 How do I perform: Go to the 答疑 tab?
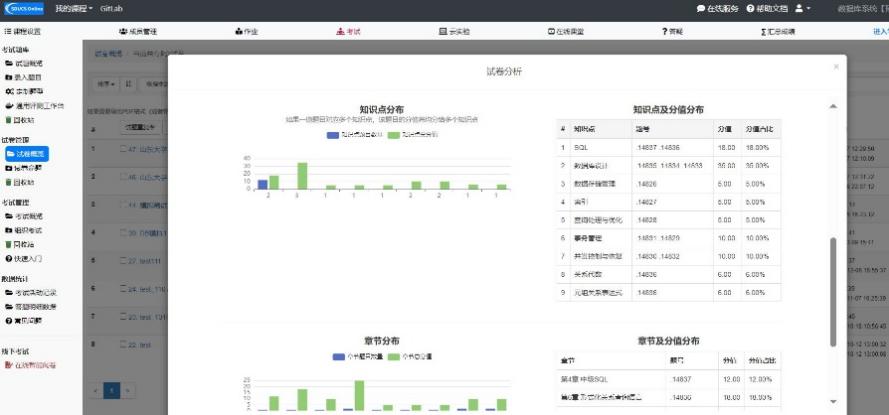(x=672, y=32)
